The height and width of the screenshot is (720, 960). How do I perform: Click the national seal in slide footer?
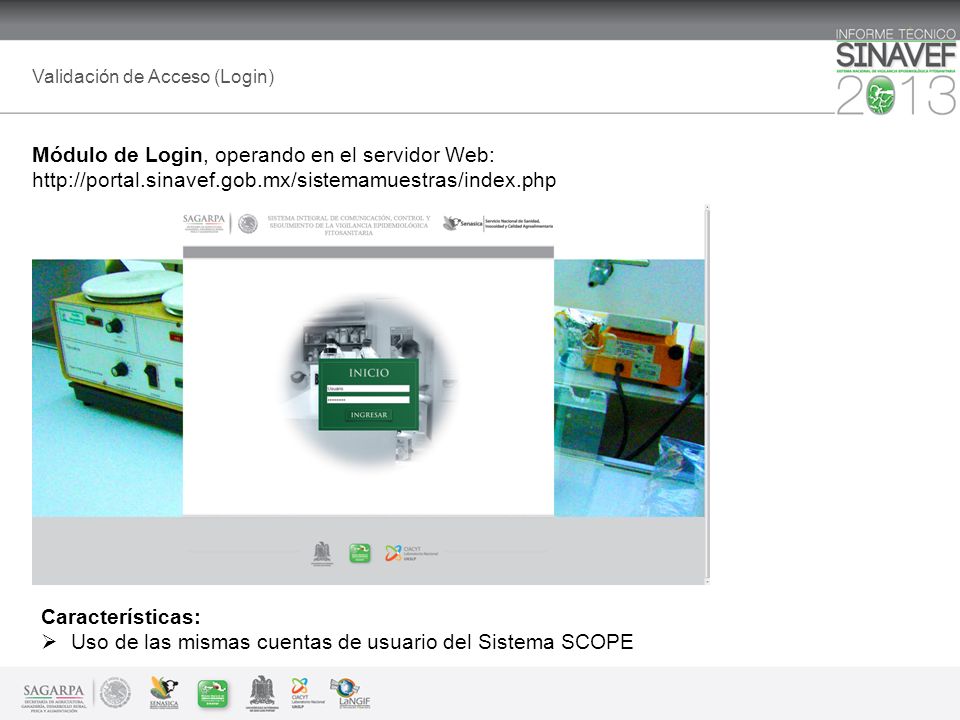(116, 693)
